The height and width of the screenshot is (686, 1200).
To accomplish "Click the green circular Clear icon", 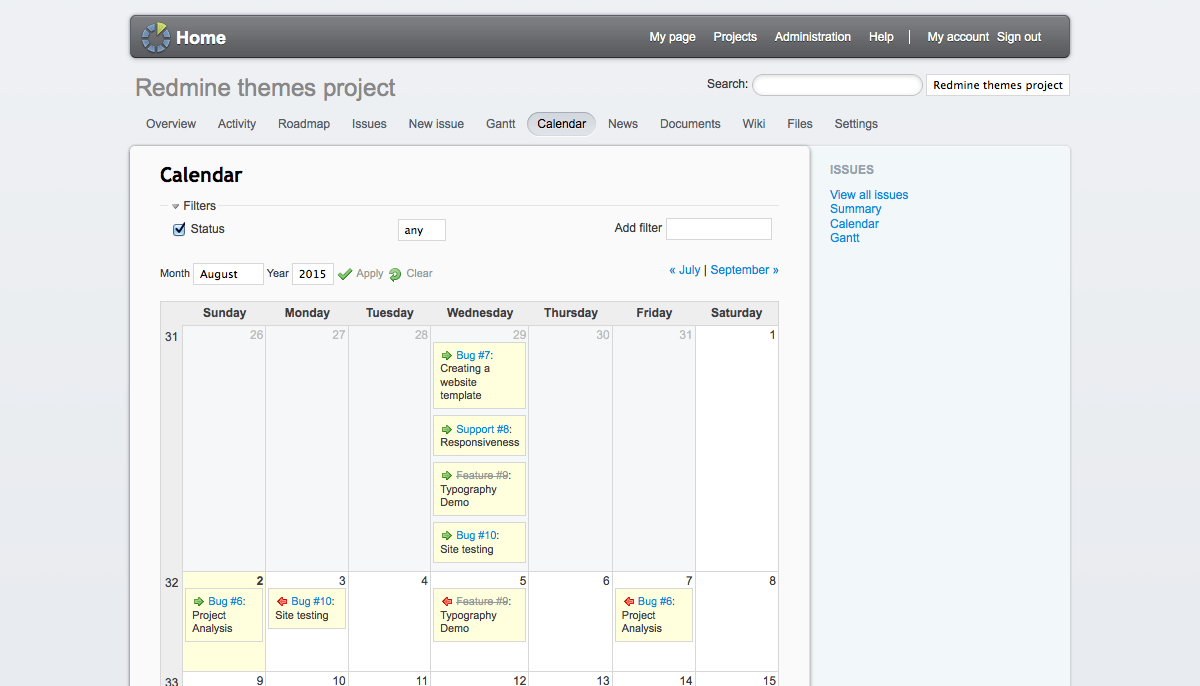I will click(x=395, y=274).
